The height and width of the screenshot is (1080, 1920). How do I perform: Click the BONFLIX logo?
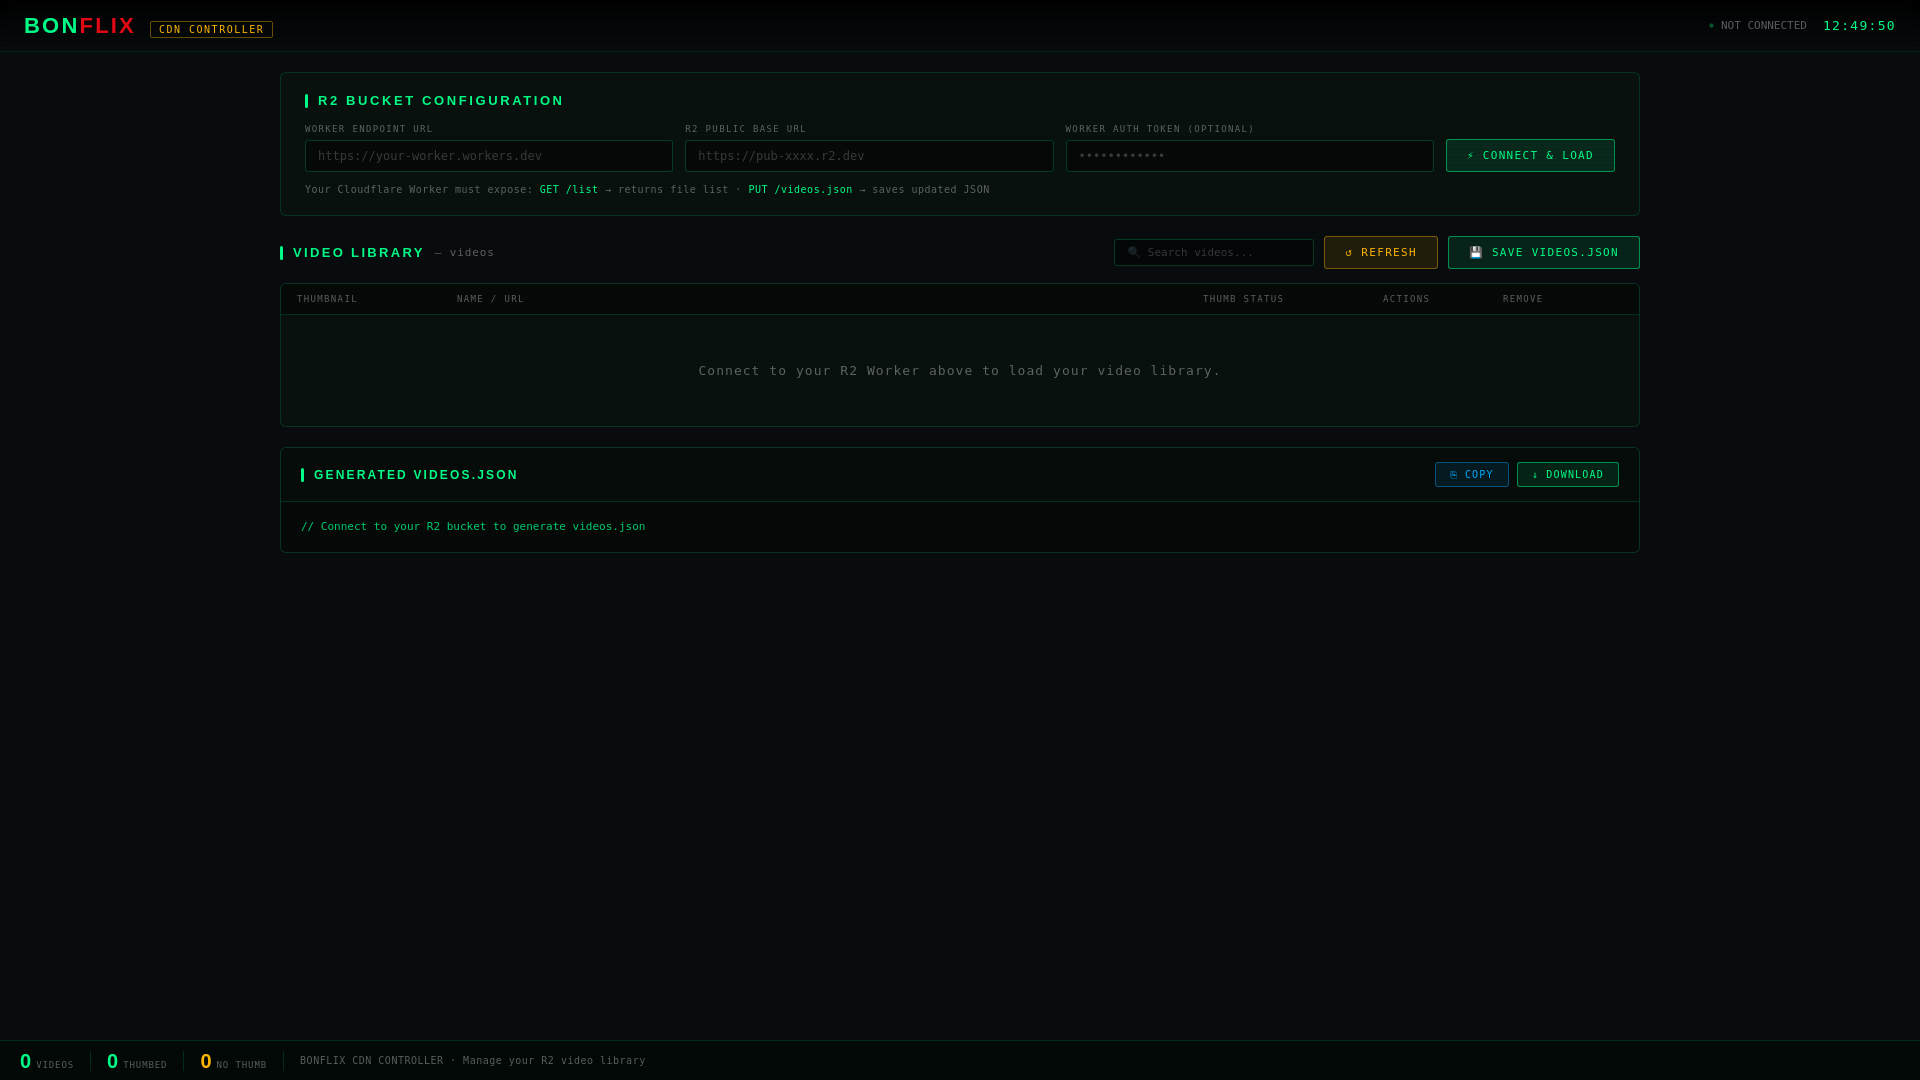[79, 26]
